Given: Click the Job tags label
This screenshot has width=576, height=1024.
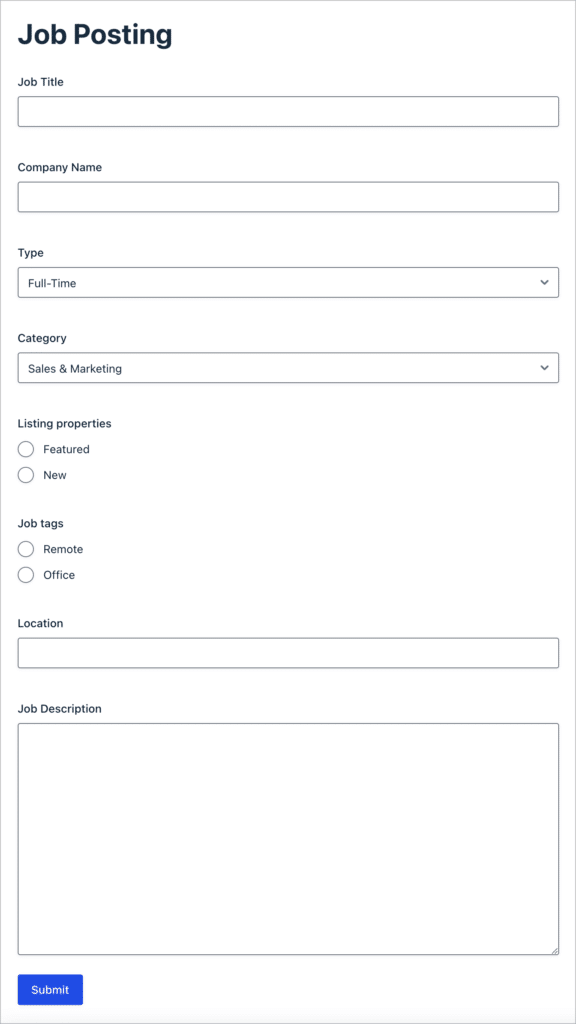Looking at the screenshot, I should [40, 524].
